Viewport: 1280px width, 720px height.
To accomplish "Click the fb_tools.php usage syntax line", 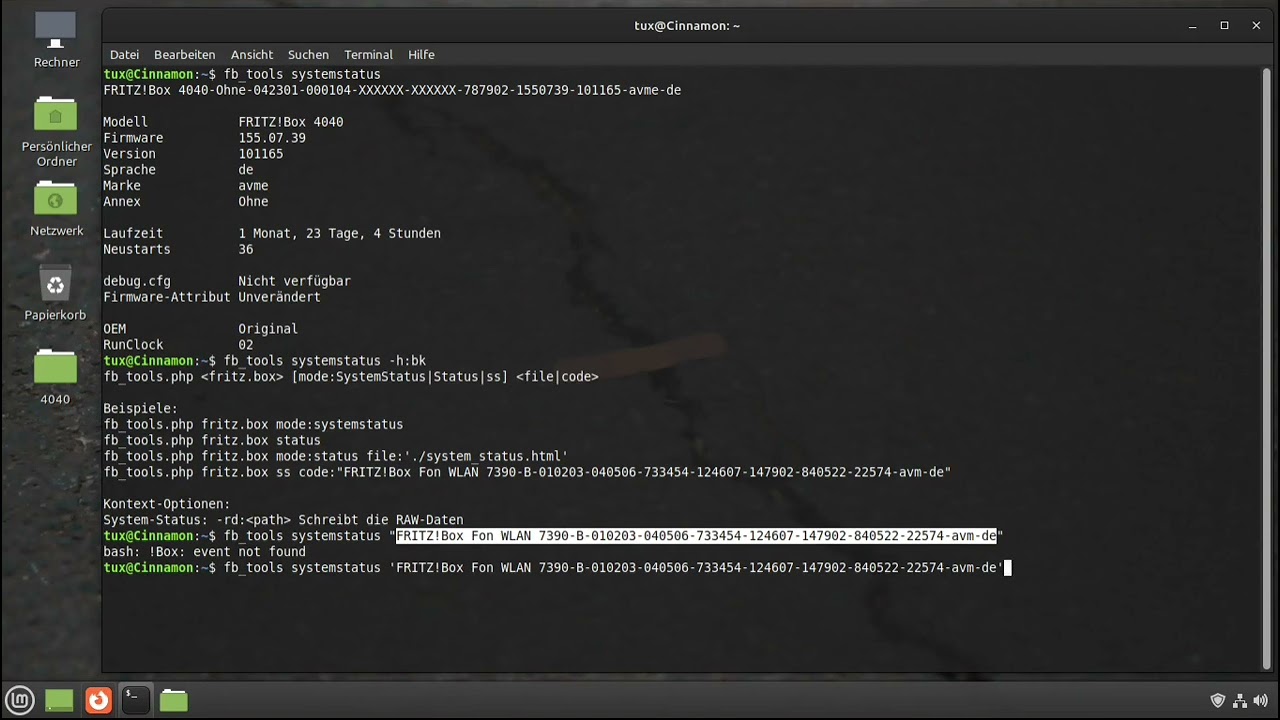I will point(351,377).
